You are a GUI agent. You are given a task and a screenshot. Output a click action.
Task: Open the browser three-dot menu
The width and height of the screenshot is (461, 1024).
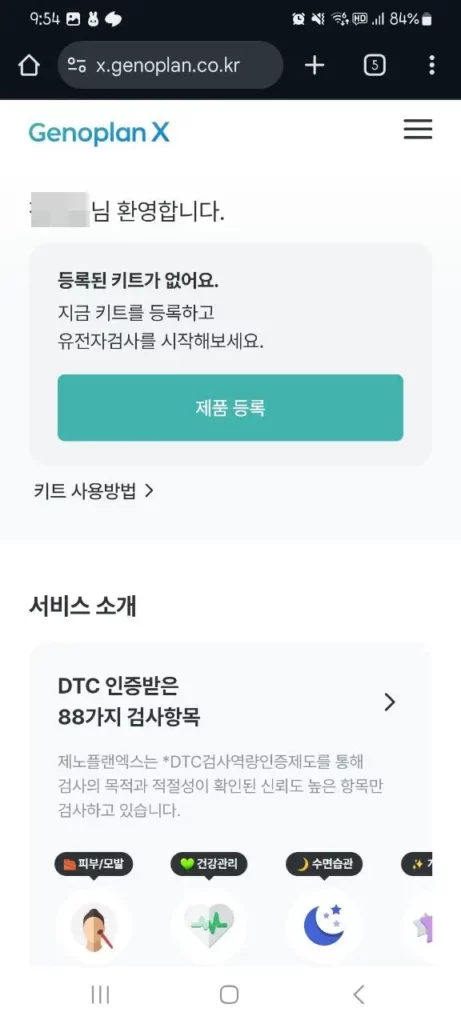click(x=432, y=65)
